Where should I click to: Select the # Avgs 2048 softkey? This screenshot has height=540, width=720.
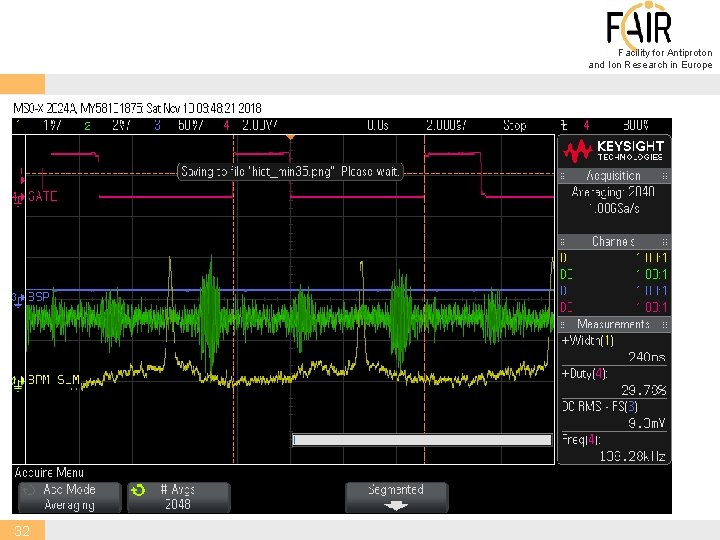tap(179, 497)
